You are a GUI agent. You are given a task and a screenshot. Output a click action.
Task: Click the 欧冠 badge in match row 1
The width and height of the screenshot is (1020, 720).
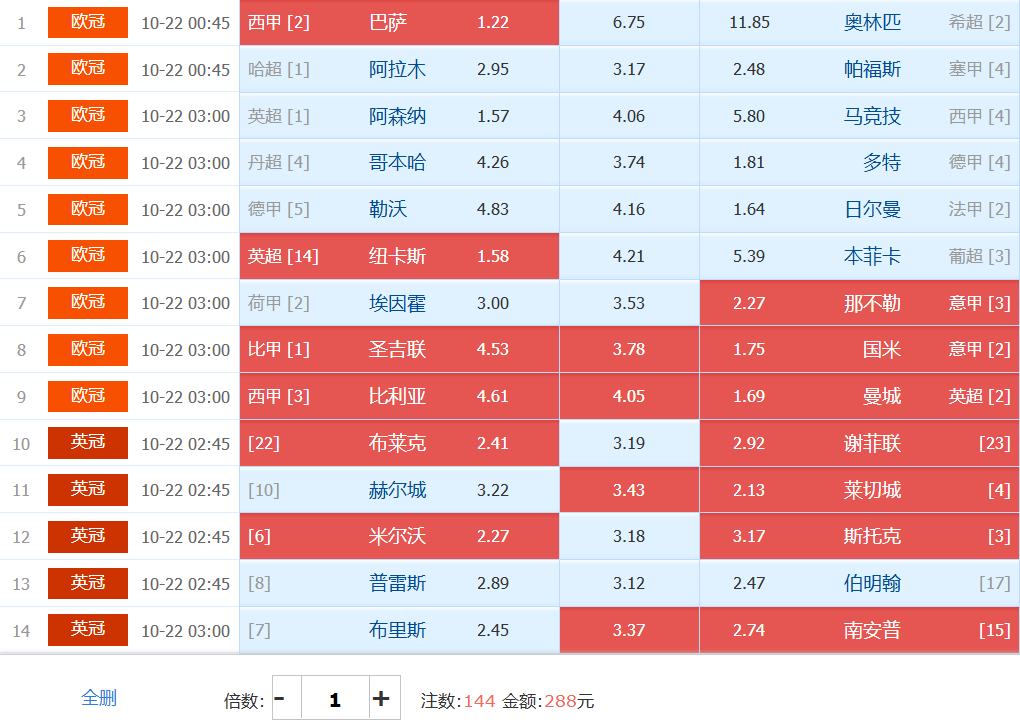pos(88,22)
